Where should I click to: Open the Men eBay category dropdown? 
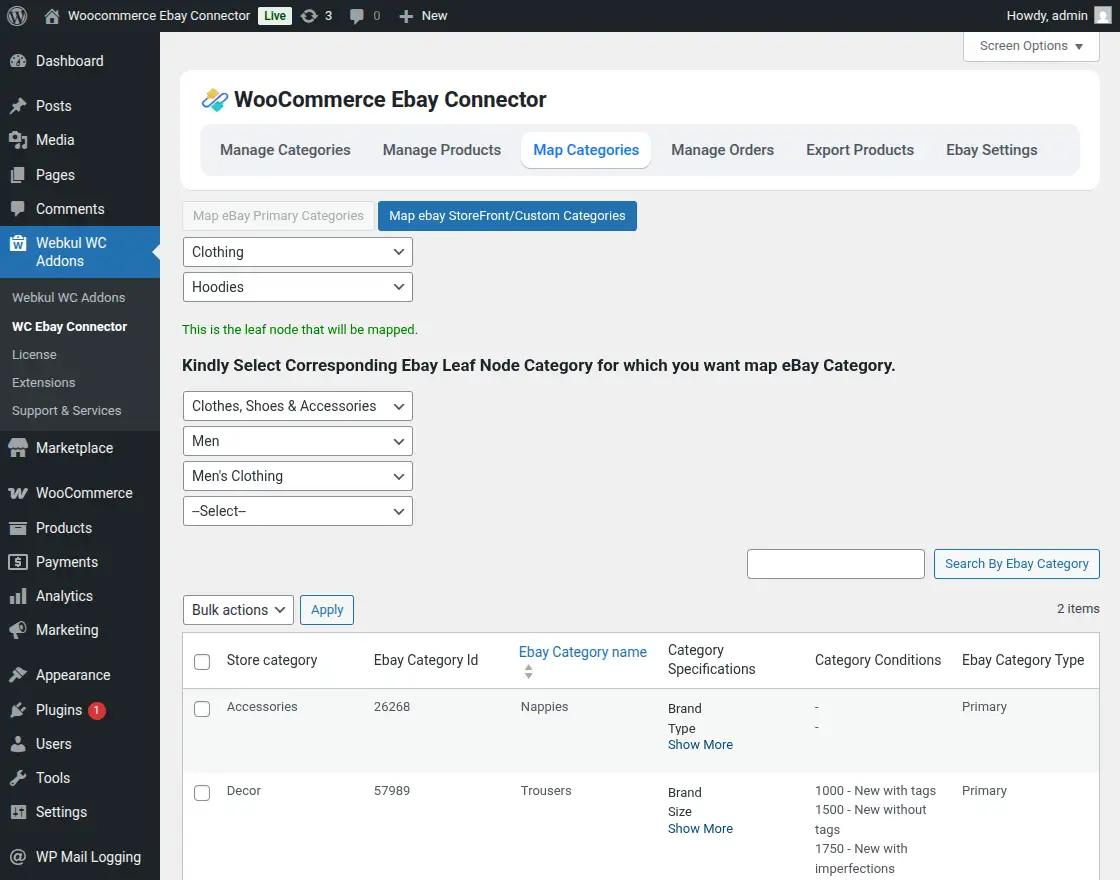298,441
